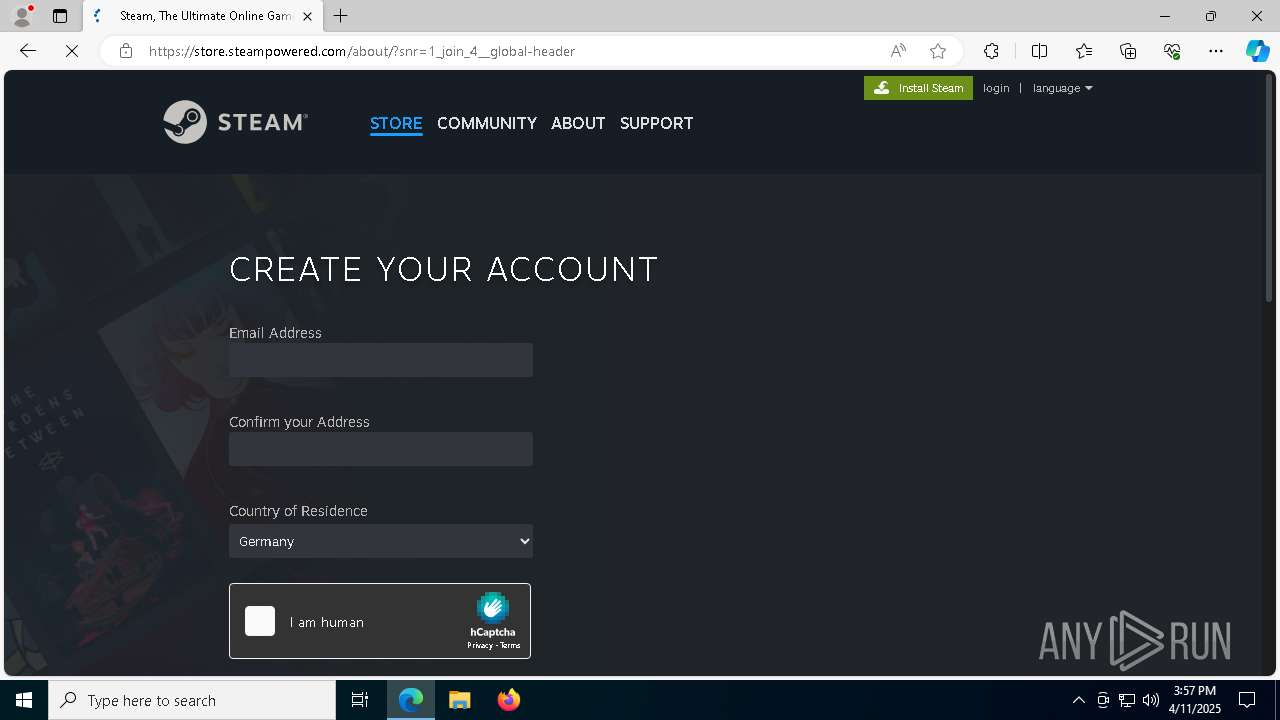Open network status tray icon

pos(1127,700)
